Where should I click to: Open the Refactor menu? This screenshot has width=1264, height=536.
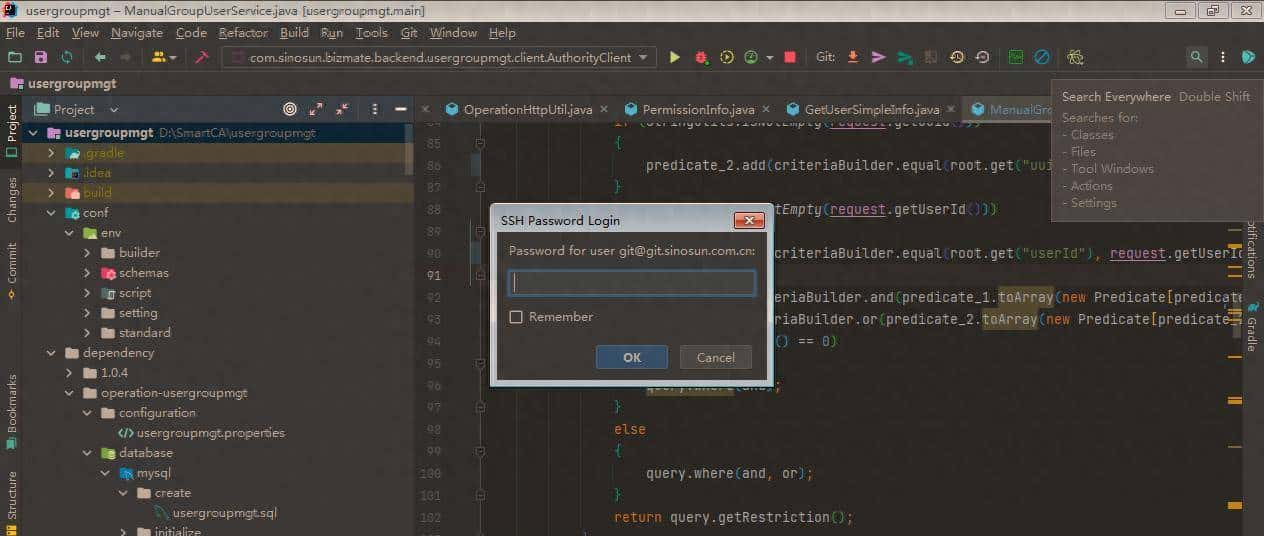tap(243, 32)
